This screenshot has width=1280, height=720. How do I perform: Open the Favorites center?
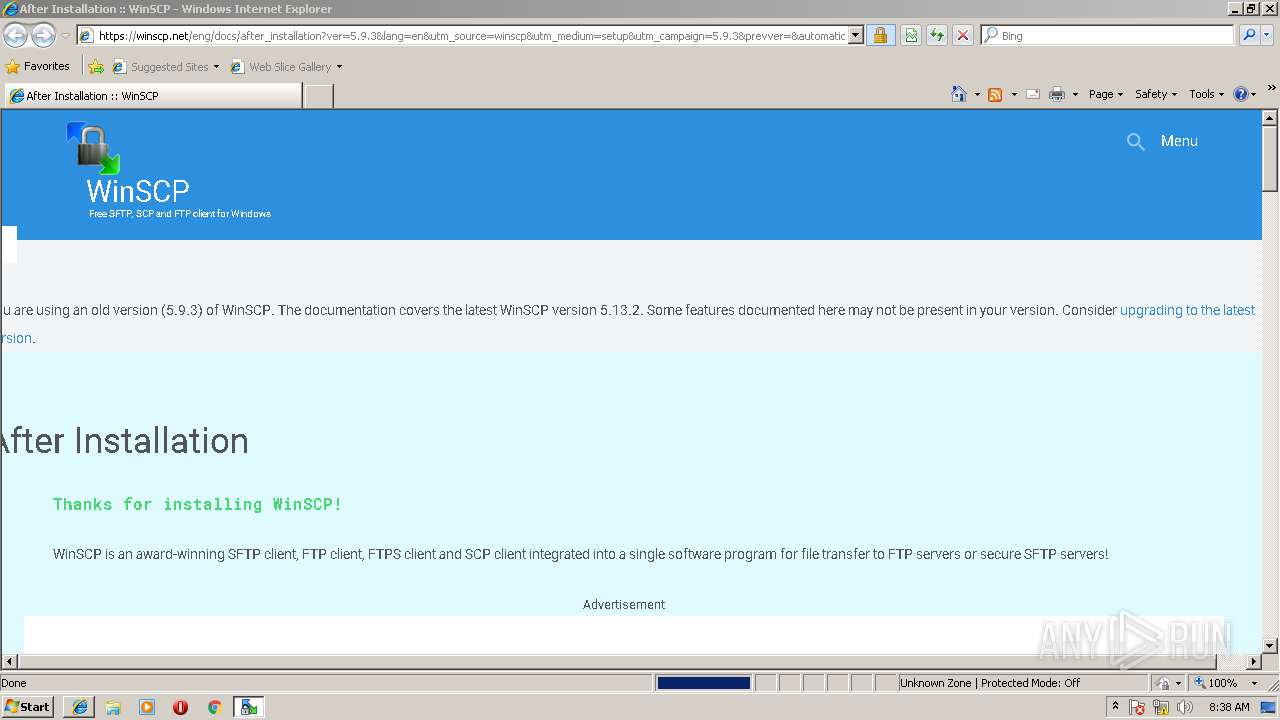coord(38,66)
